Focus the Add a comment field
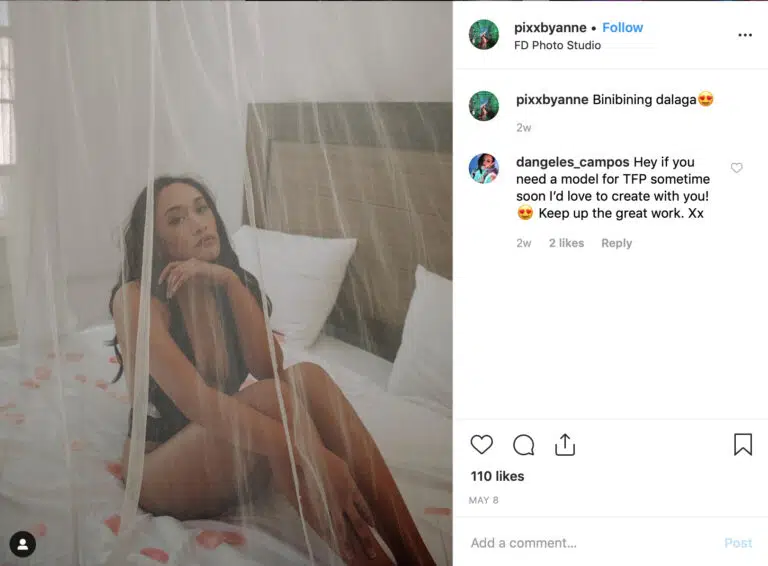 593,543
